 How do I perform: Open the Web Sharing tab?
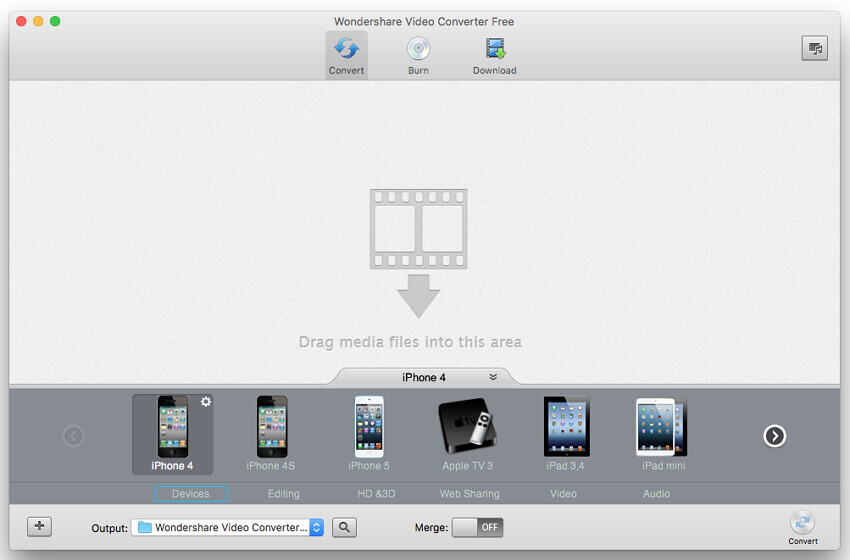pyautogui.click(x=469, y=494)
